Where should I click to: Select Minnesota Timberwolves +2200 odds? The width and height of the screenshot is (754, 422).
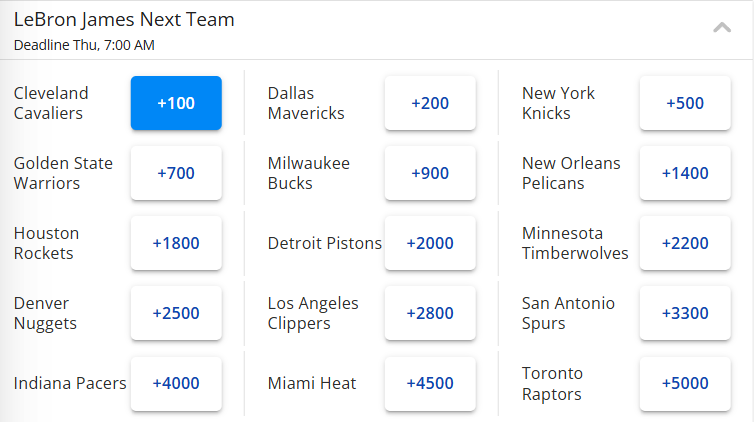click(685, 243)
